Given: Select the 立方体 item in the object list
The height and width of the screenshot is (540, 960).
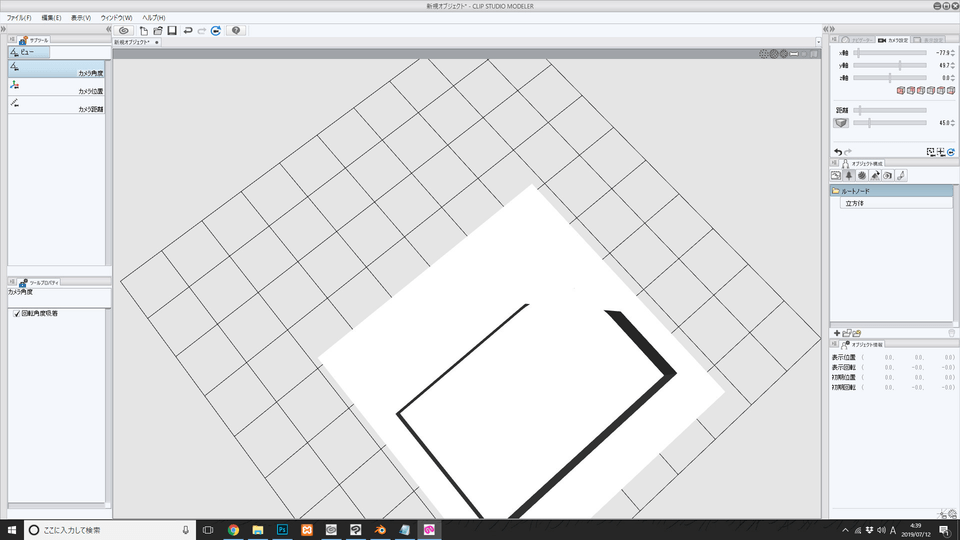Looking at the screenshot, I should click(857, 203).
